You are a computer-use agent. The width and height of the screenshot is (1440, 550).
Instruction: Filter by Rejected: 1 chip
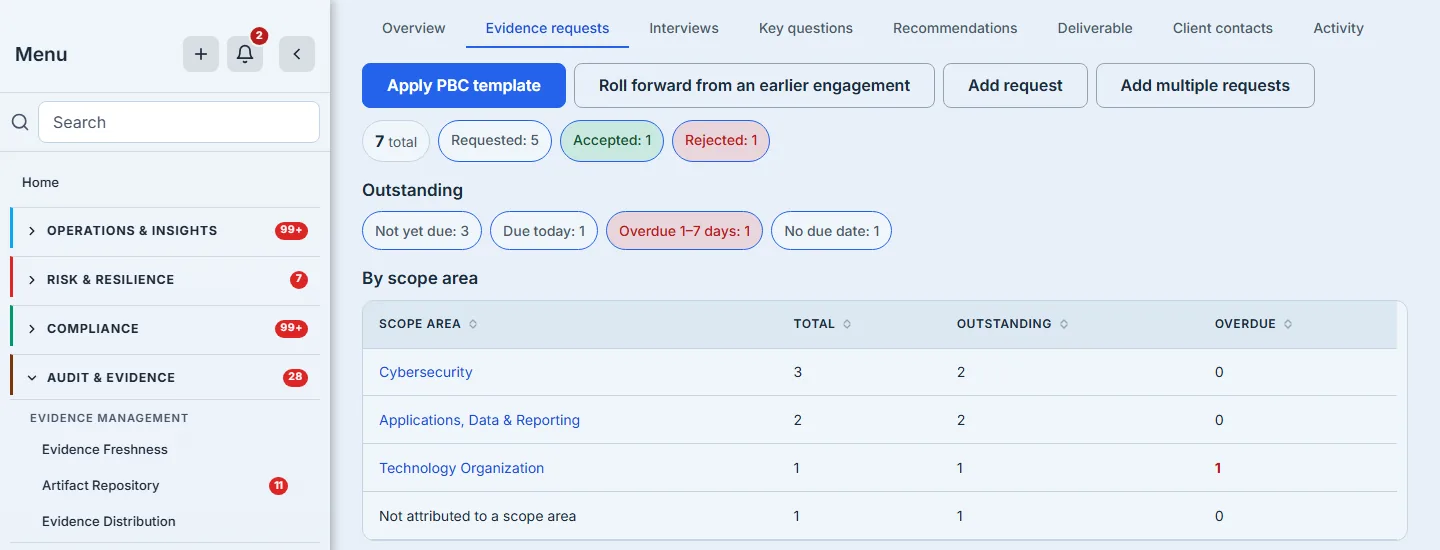tap(721, 141)
